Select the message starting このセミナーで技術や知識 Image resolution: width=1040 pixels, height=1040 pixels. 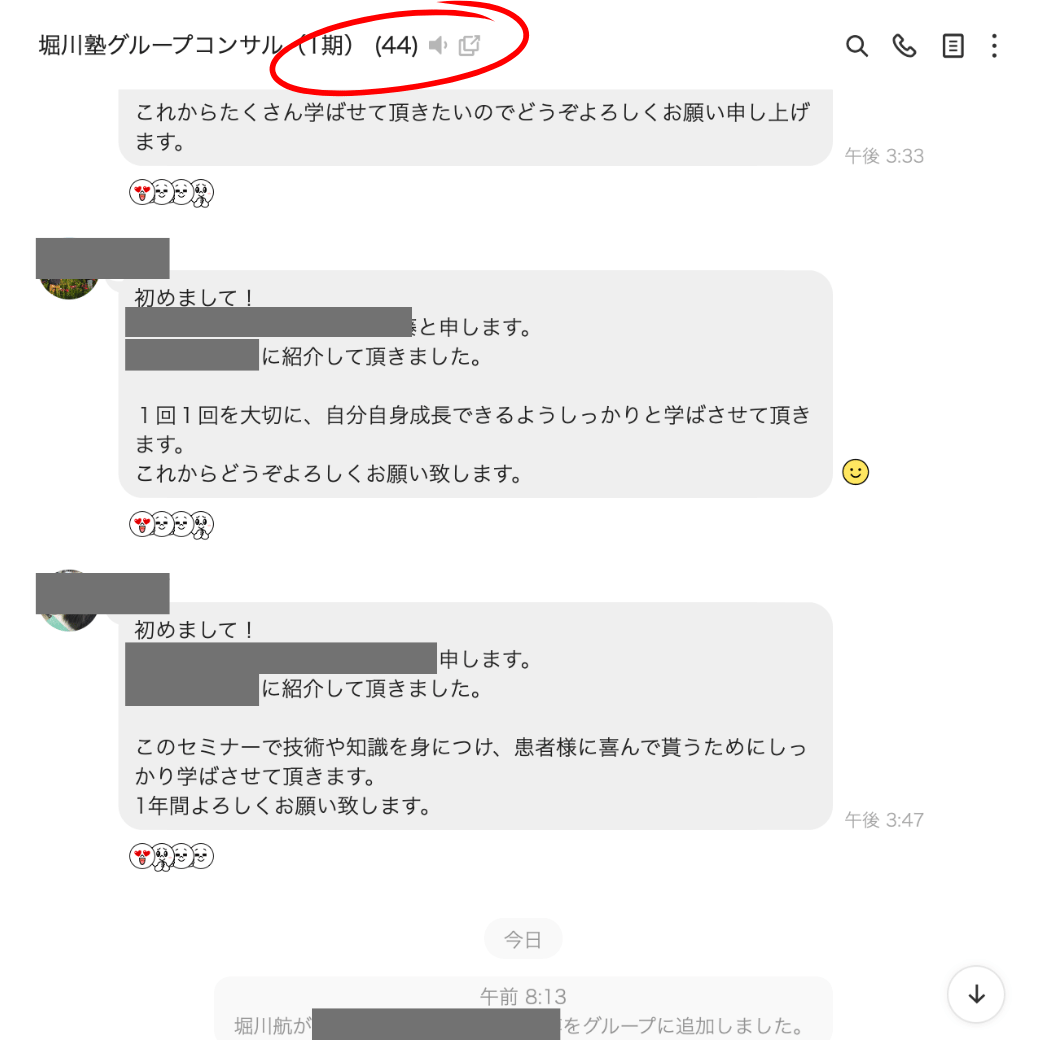pyautogui.click(x=475, y=716)
